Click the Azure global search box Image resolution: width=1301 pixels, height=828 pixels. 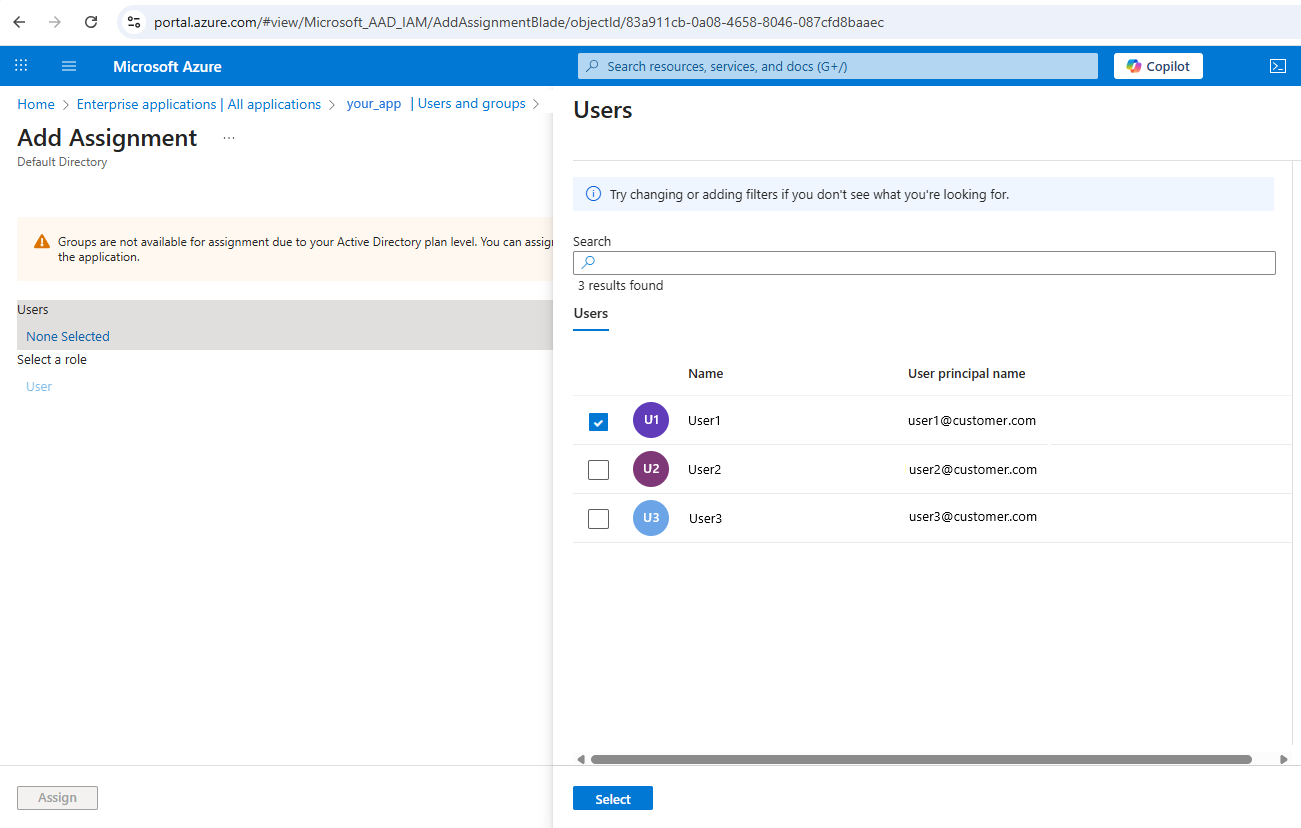(838, 66)
